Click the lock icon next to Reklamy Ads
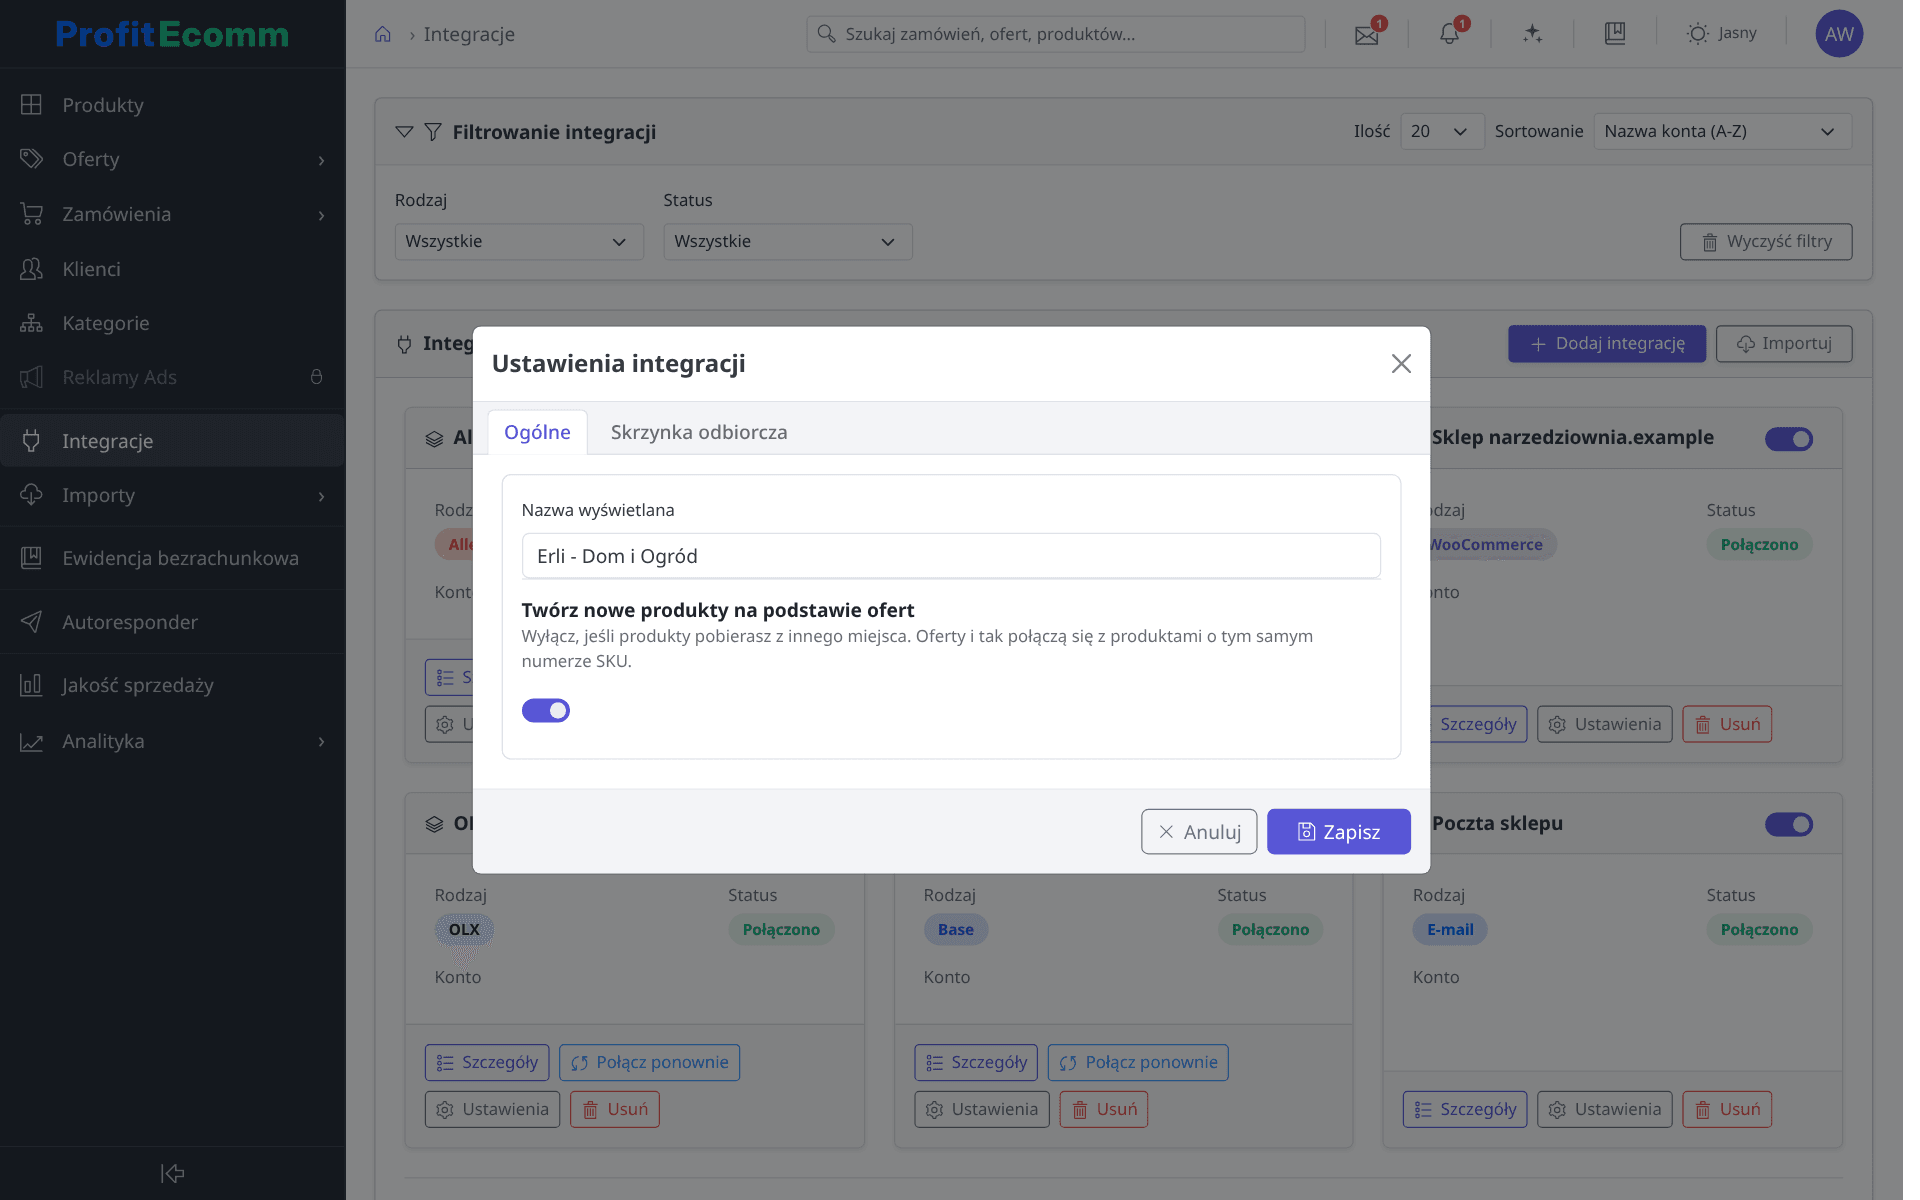 (x=316, y=377)
